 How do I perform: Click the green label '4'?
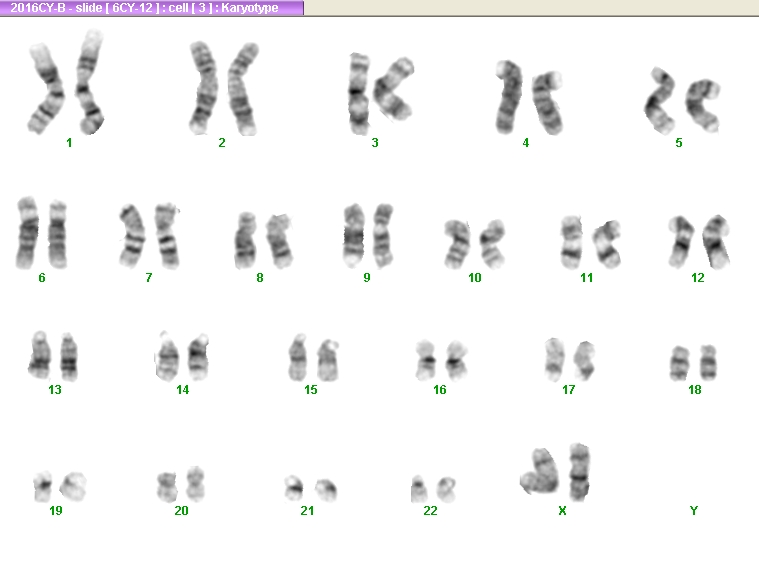(526, 143)
